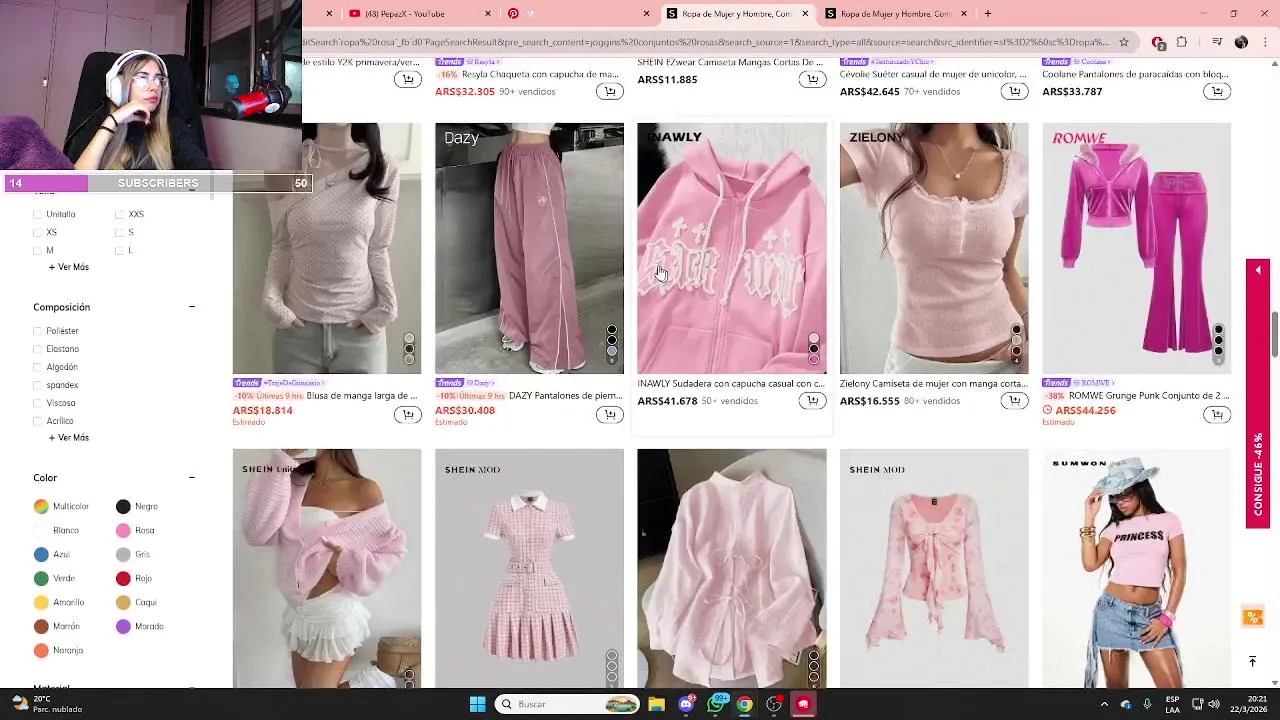Screen dimensions: 1280x720
Task: Add Zielony camiseta to cart
Action: pyautogui.click(x=1014, y=401)
